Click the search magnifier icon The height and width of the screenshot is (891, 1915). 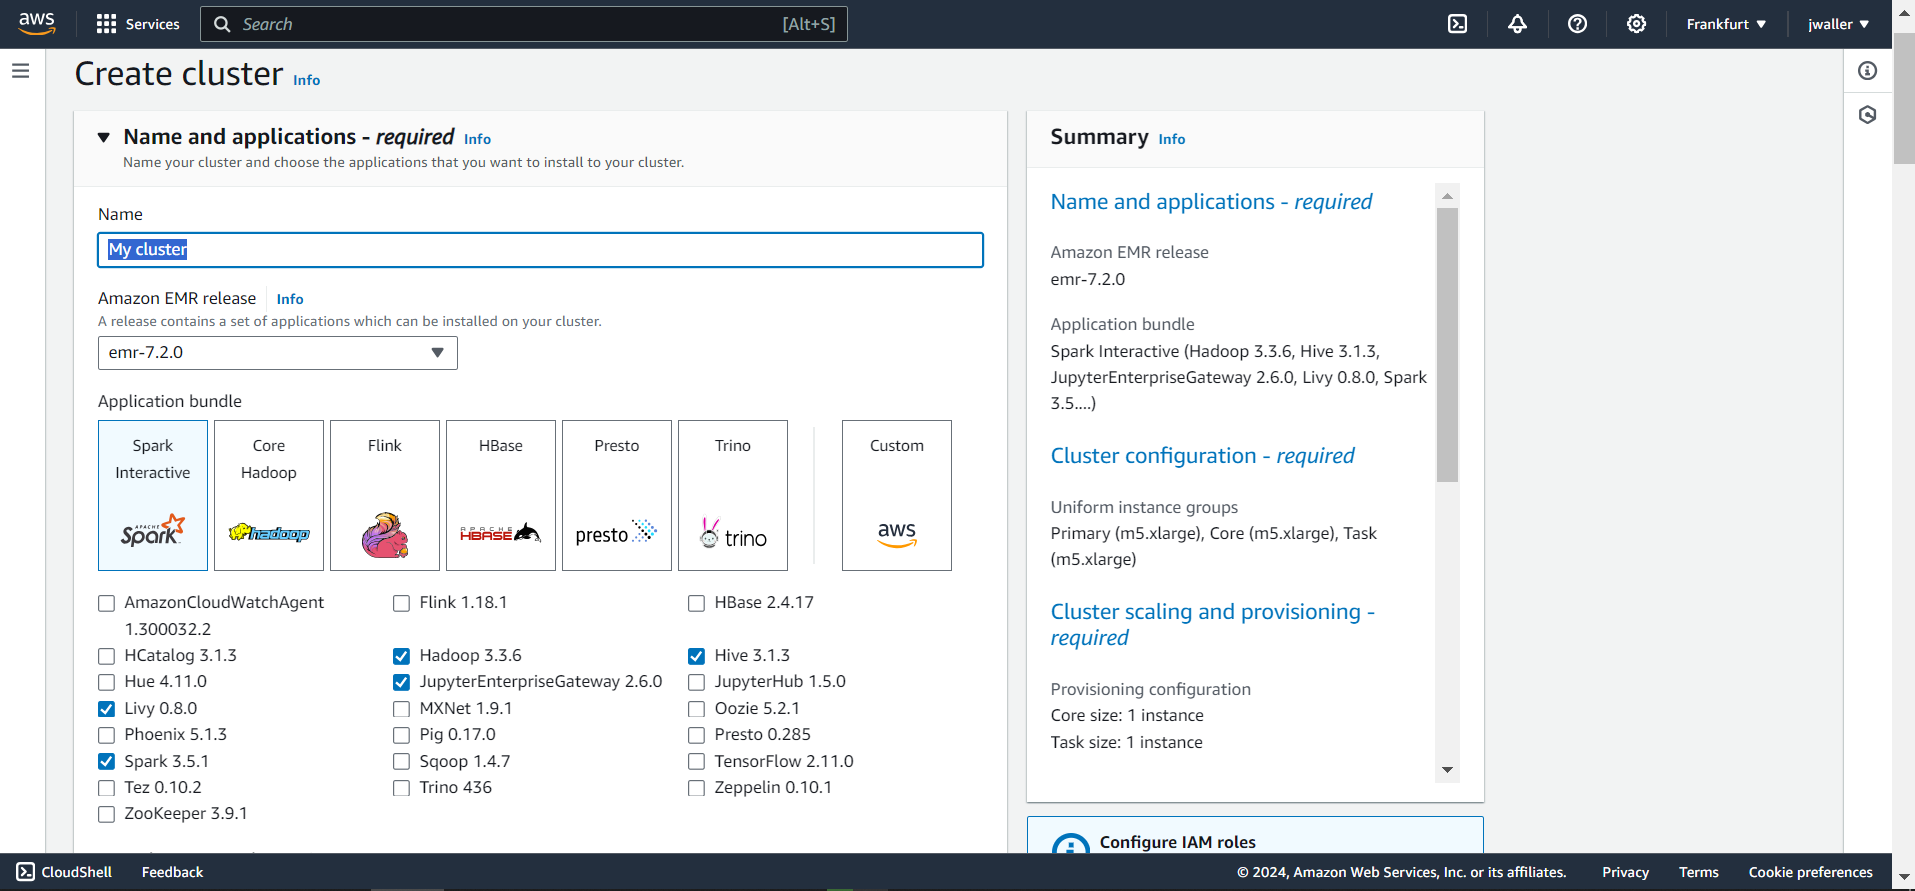coord(222,24)
